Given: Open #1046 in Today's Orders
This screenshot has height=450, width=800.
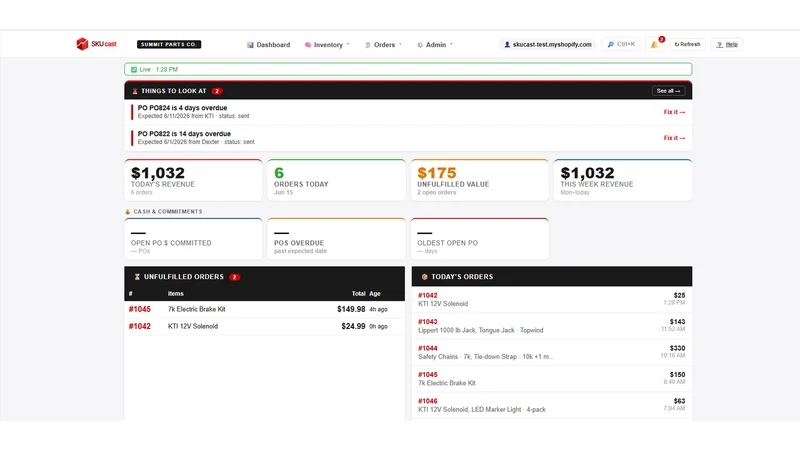Looking at the screenshot, I should pyautogui.click(x=428, y=401).
